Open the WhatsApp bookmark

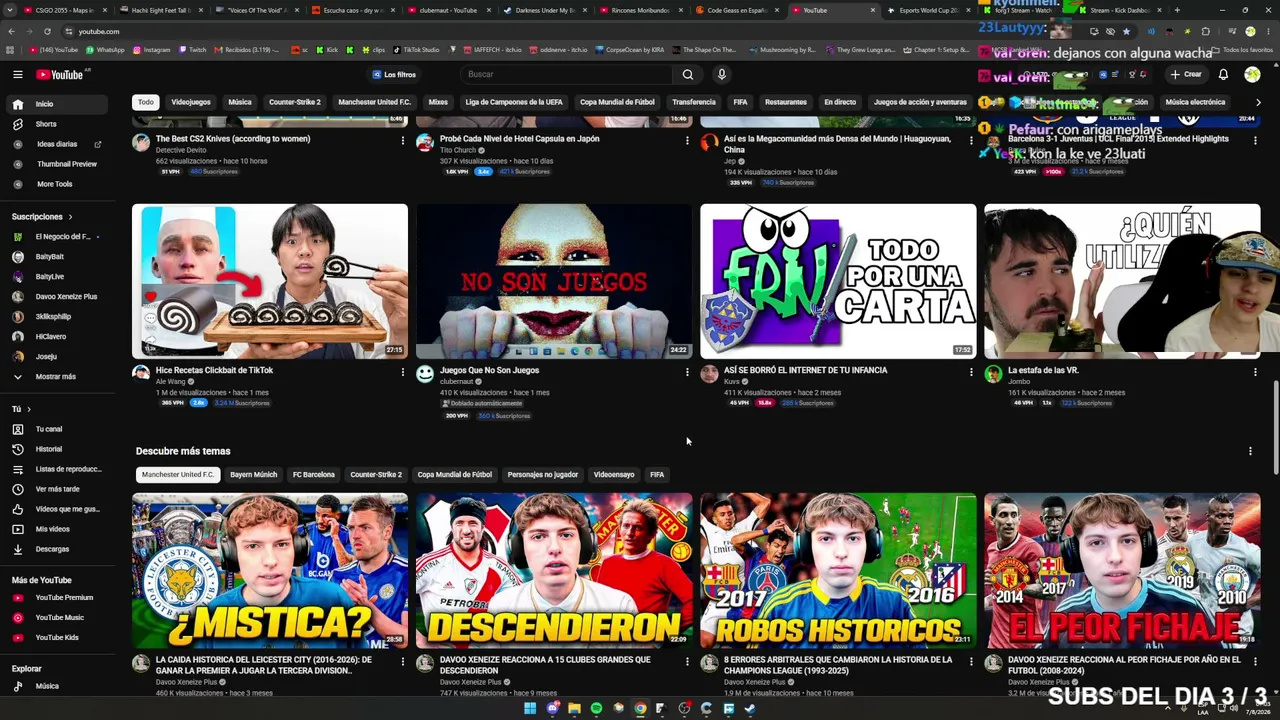click(105, 50)
